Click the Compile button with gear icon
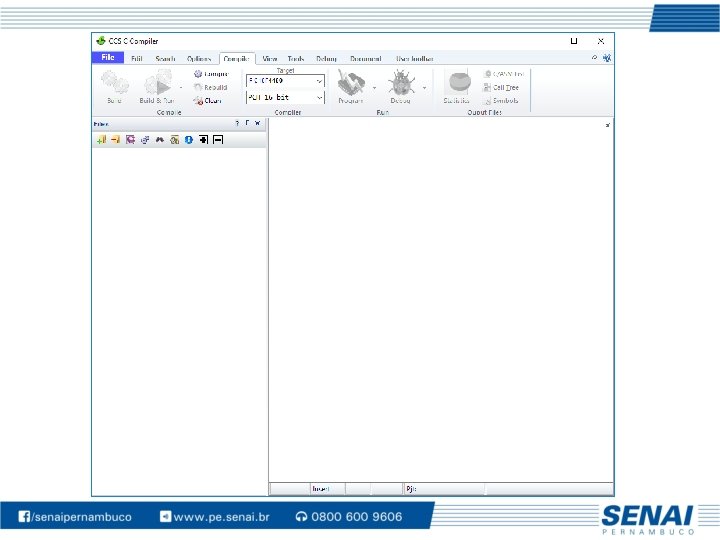 (211, 74)
